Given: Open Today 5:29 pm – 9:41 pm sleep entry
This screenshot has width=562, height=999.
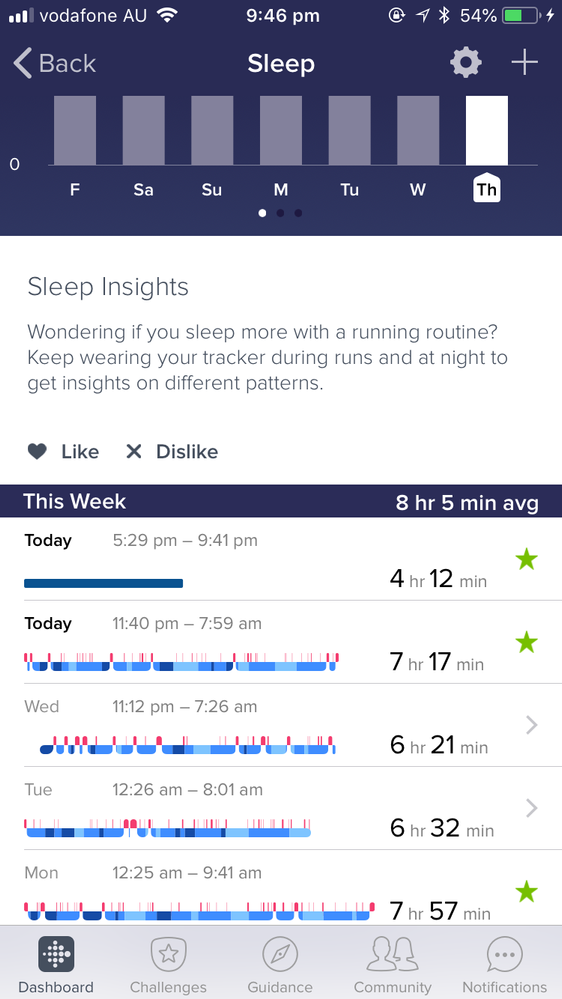Looking at the screenshot, I should (x=281, y=559).
